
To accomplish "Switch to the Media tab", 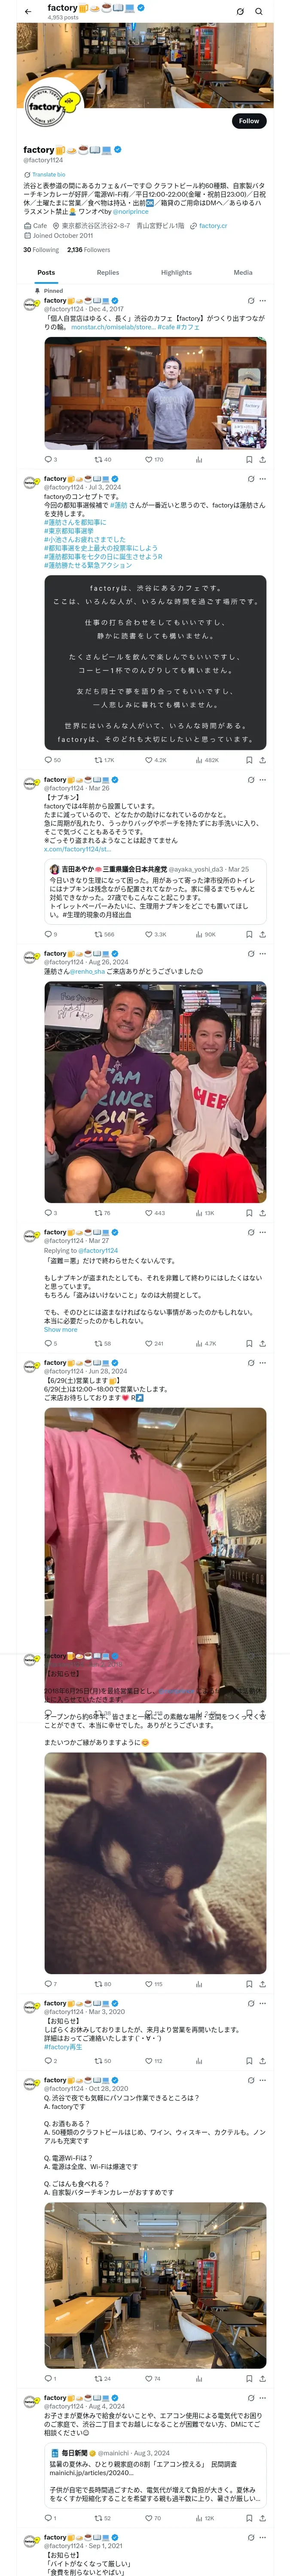I will click(243, 273).
